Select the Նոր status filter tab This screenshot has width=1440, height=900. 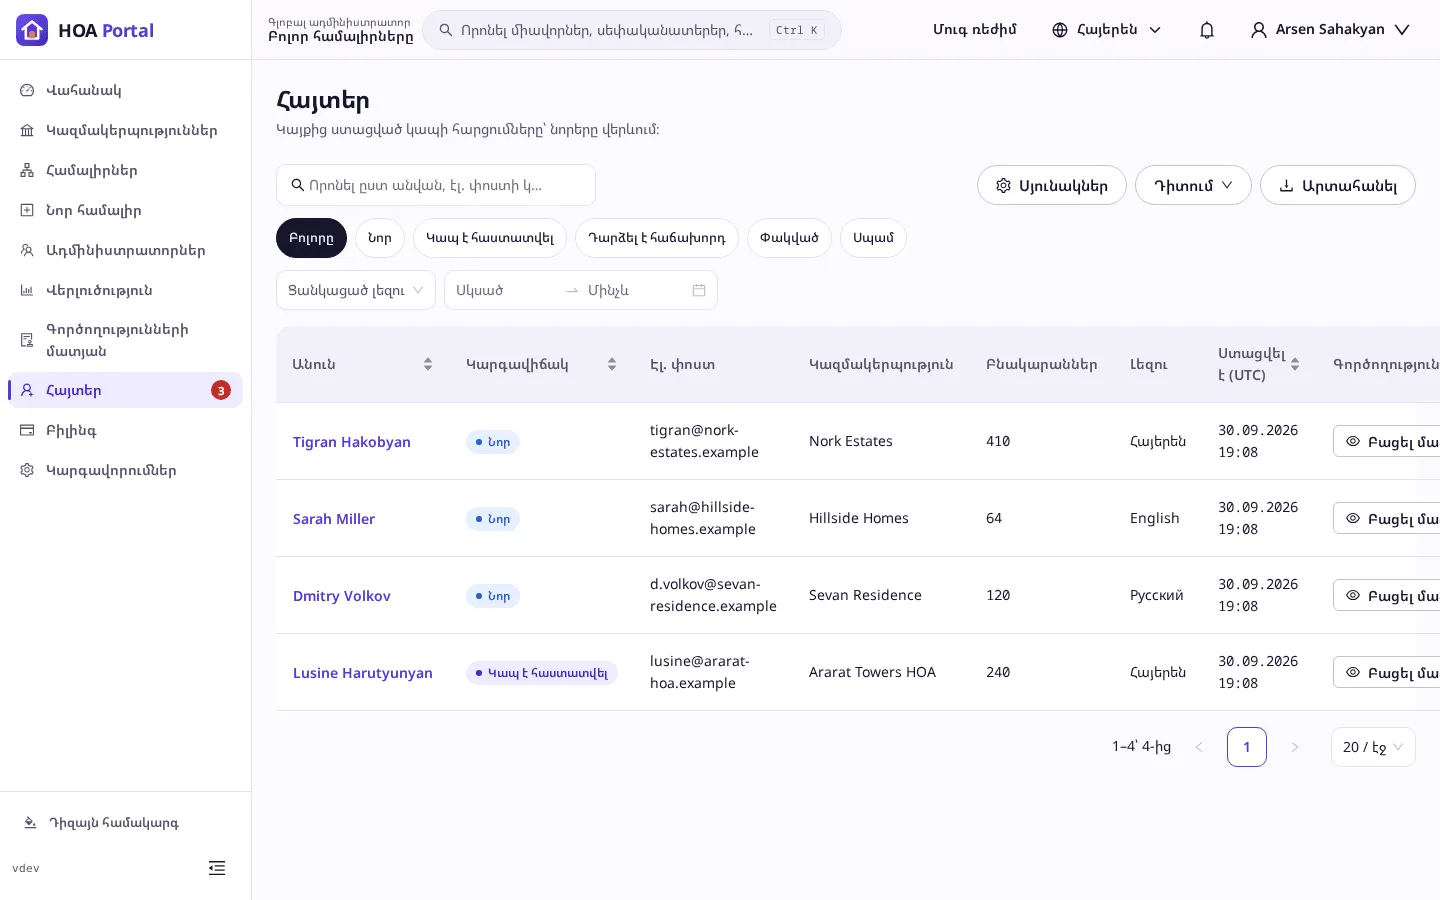380,238
